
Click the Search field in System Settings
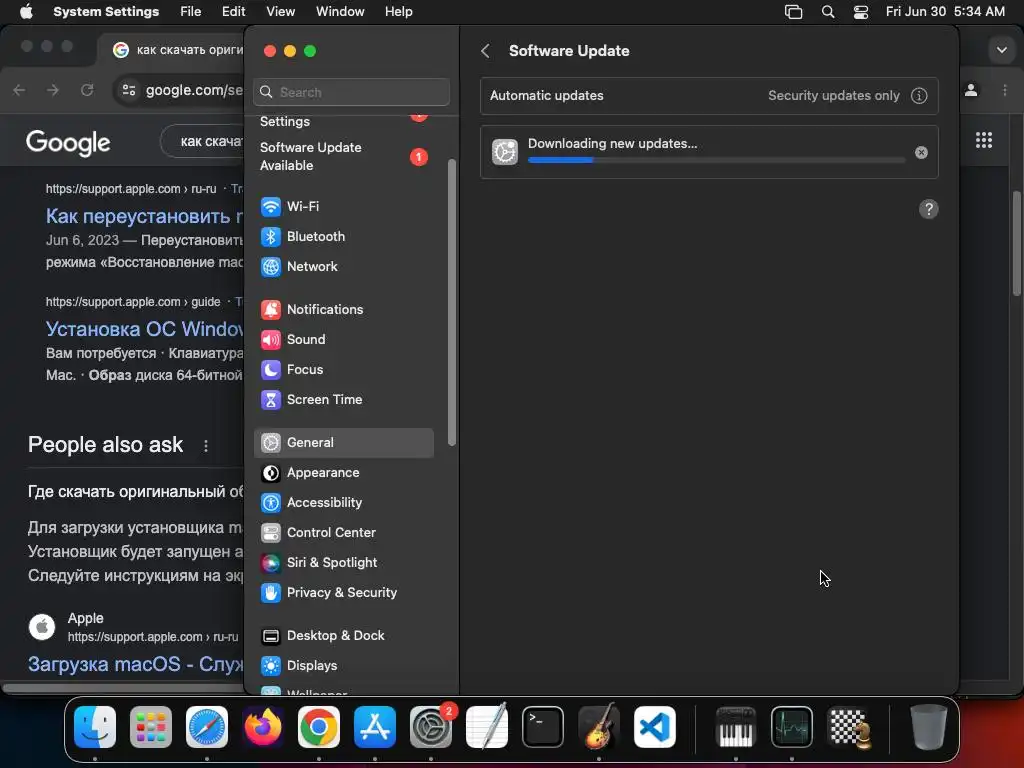[x=351, y=92]
